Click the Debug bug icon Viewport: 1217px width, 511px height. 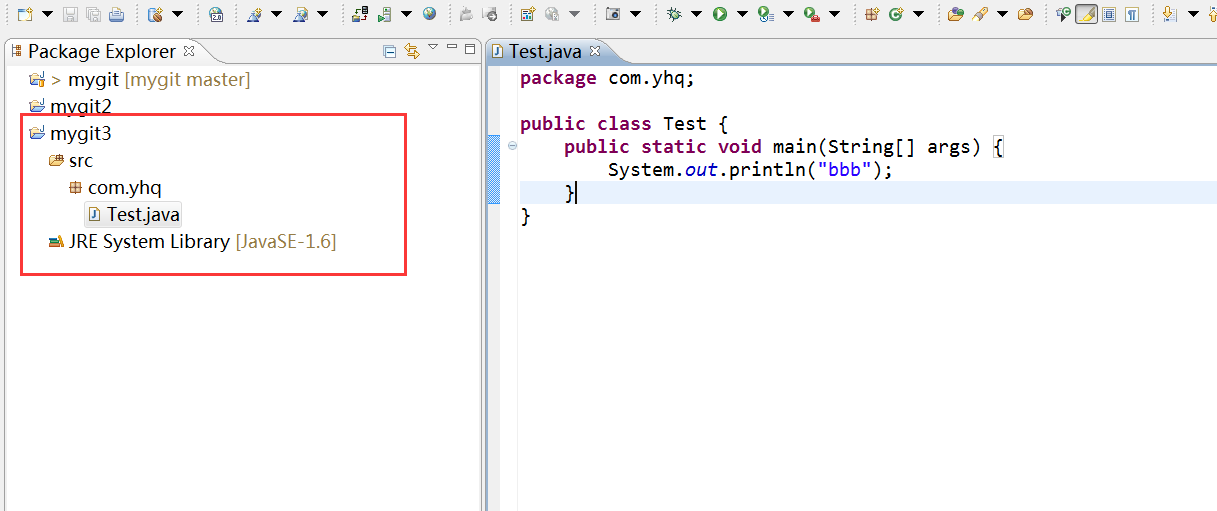click(x=674, y=14)
